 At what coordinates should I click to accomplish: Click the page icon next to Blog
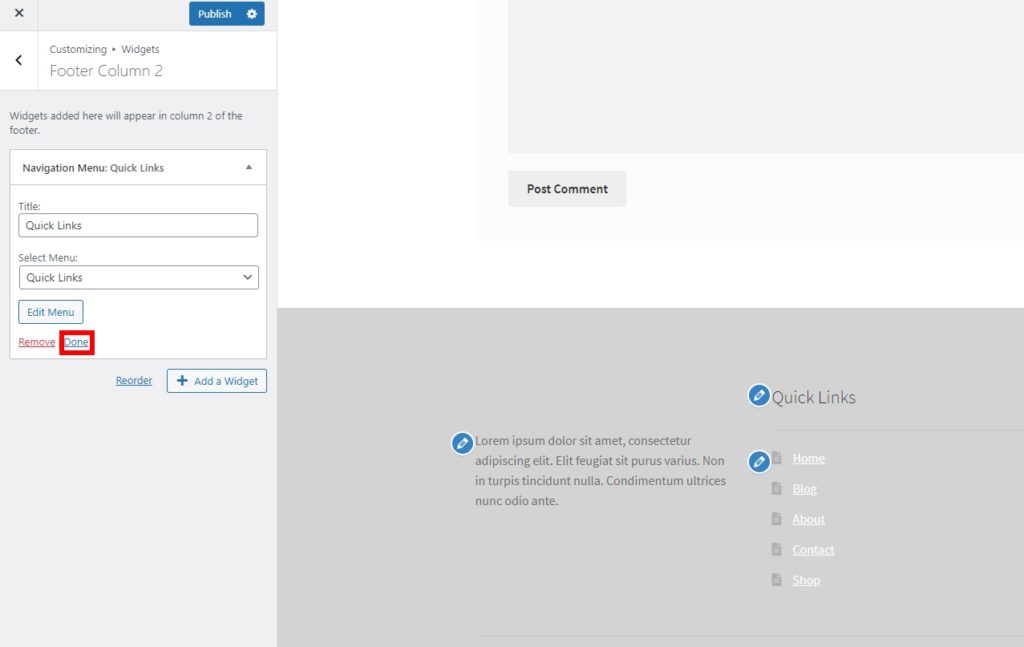tap(776, 488)
